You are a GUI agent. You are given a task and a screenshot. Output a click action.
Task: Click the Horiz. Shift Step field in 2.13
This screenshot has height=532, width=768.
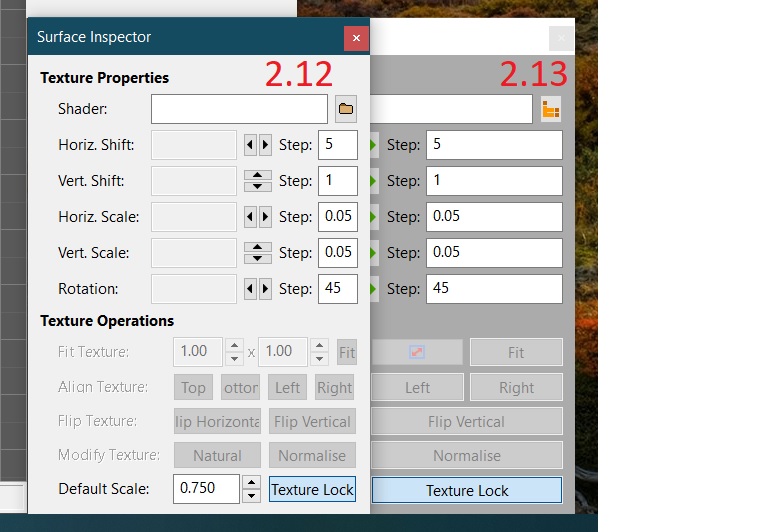(494, 145)
